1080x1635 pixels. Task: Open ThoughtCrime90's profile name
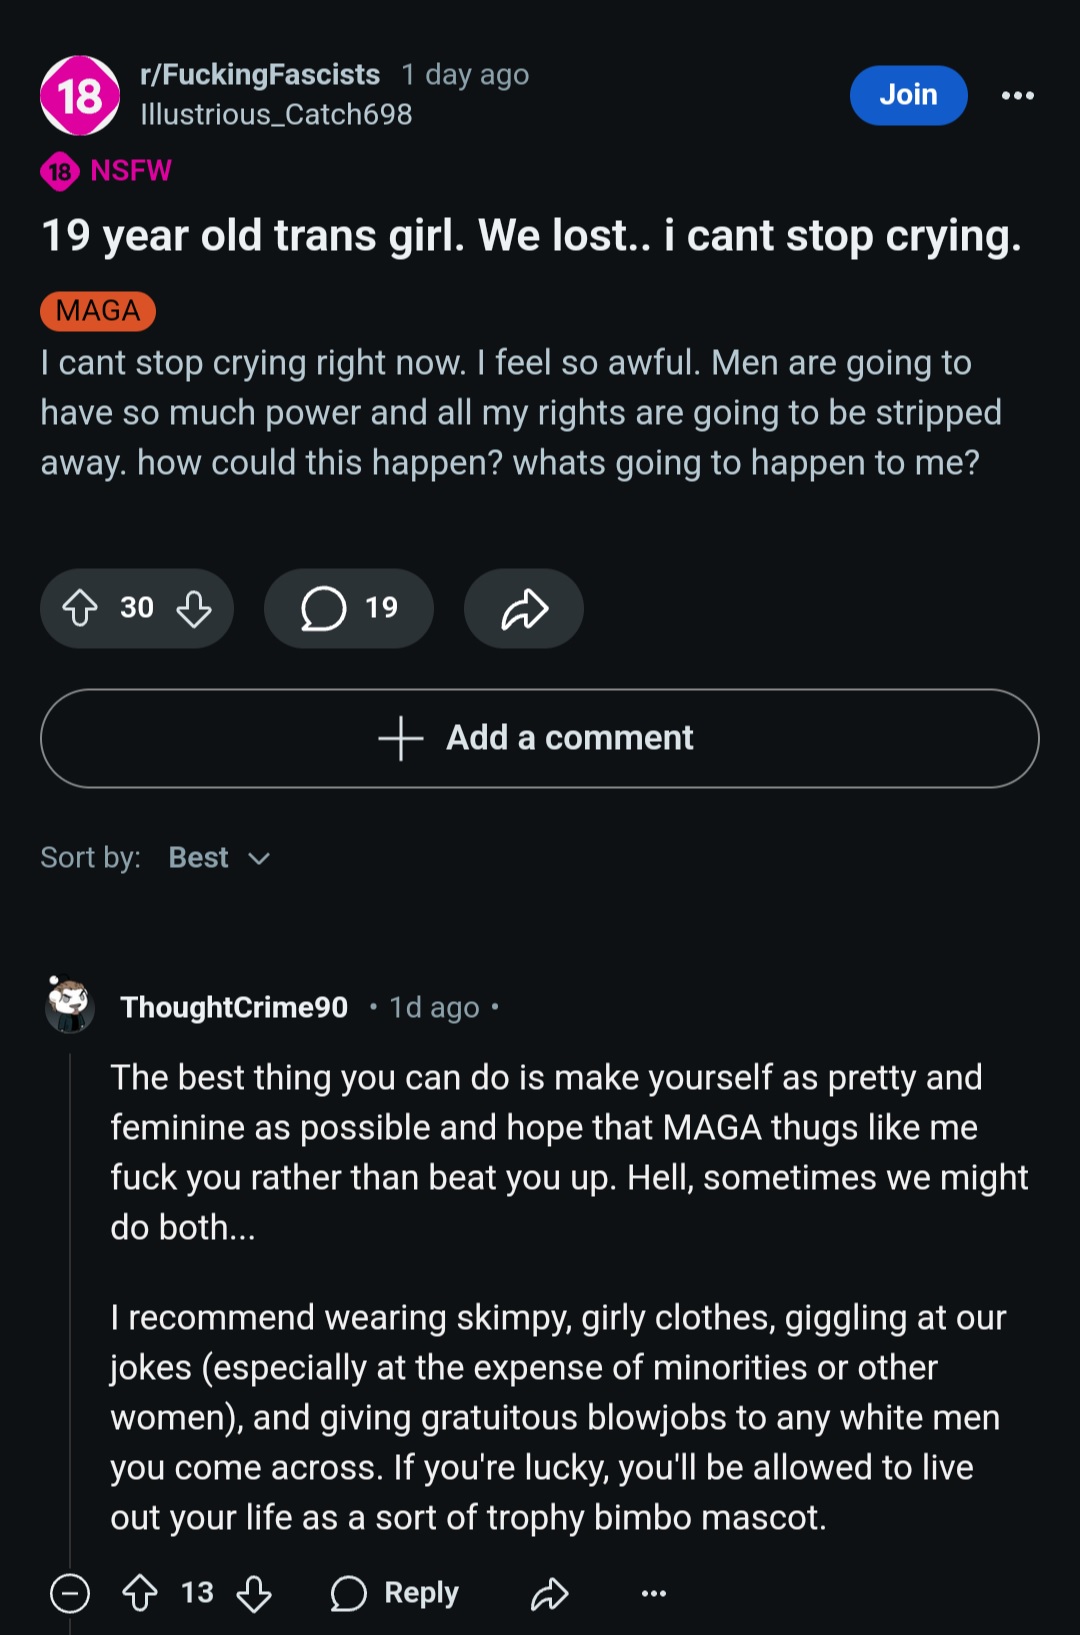234,1007
